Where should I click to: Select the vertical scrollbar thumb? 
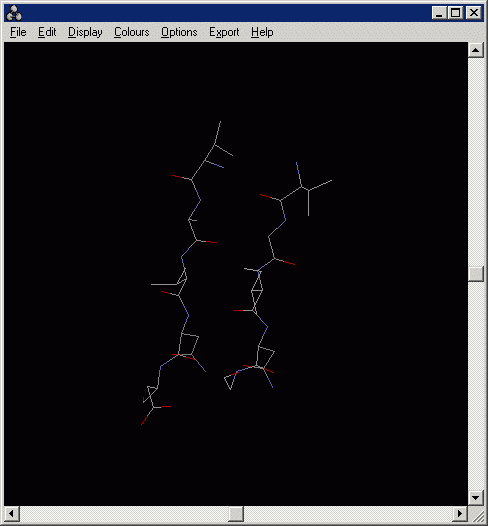(476, 274)
